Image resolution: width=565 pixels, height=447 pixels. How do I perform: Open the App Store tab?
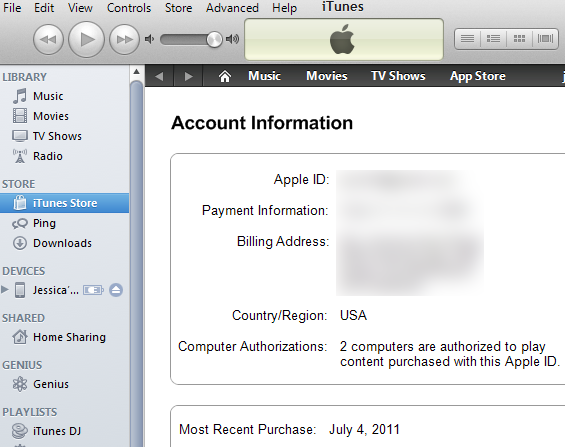pos(477,76)
